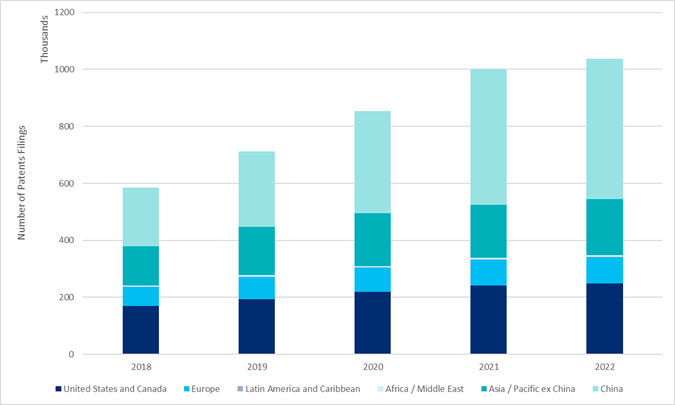The image size is (675, 405).
Task: Select the China segment of the 2018 bar
Action: pos(140,216)
